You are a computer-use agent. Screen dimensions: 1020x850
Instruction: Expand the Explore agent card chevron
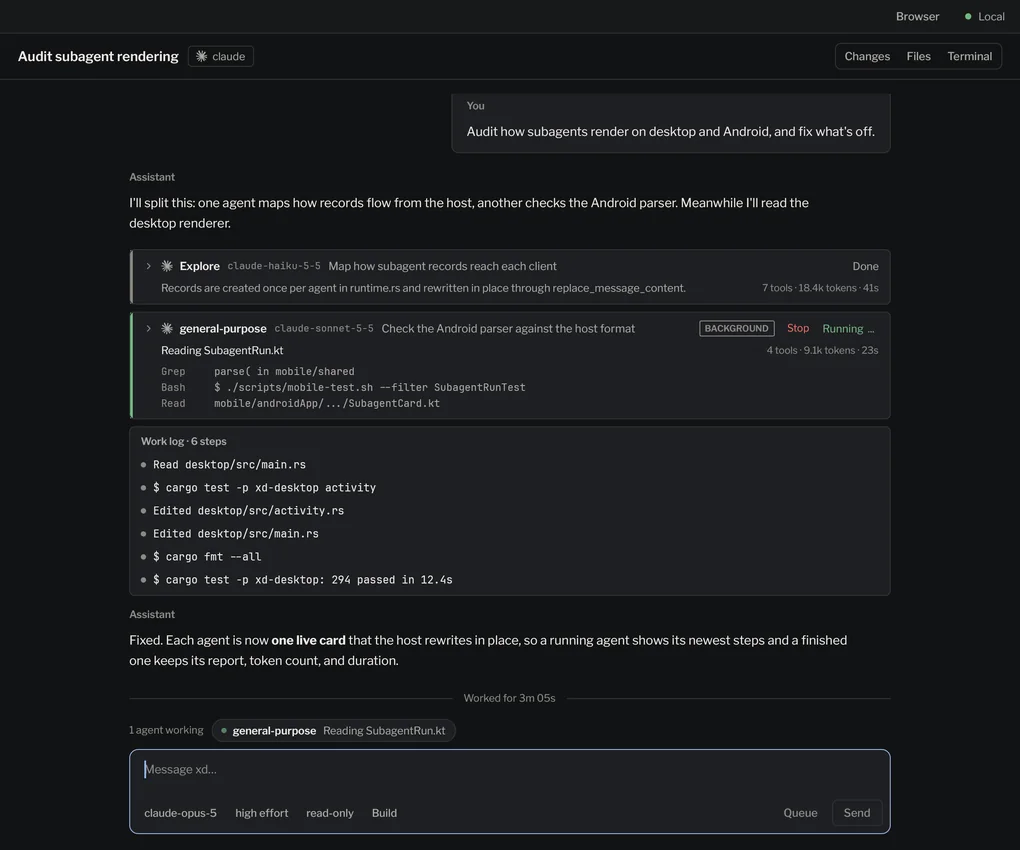[x=148, y=266]
